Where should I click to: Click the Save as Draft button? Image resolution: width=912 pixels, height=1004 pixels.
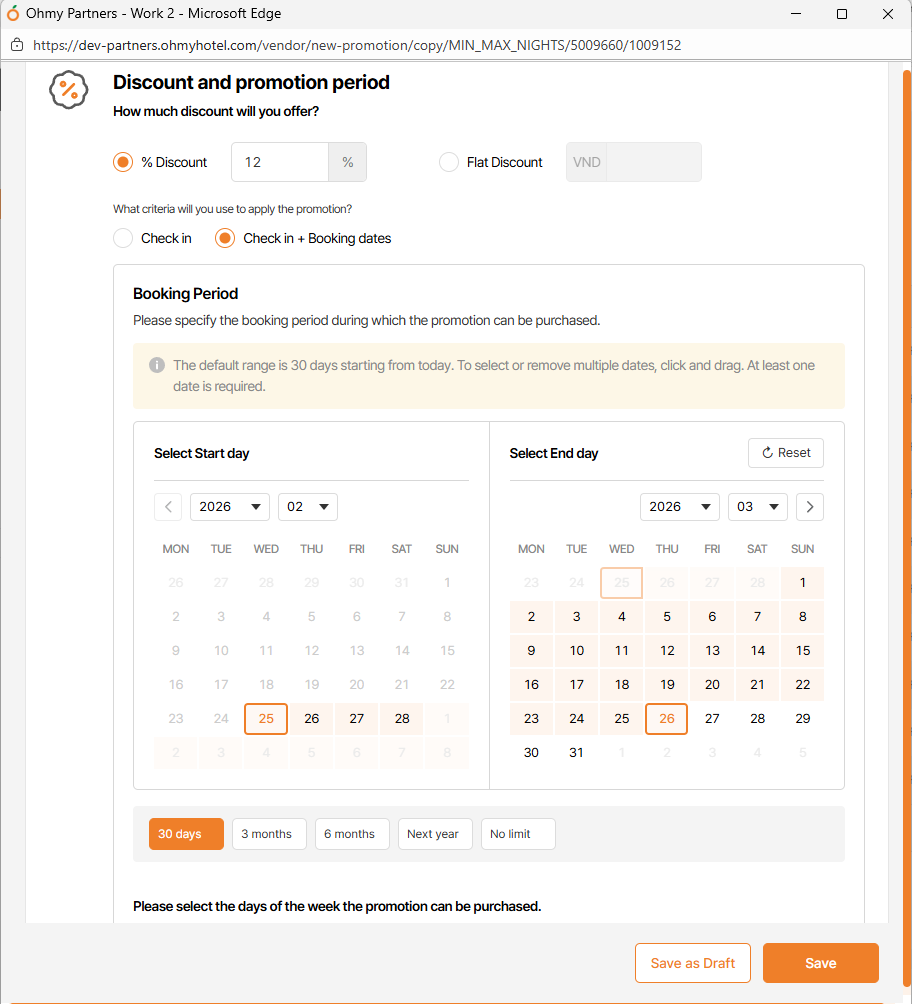(x=693, y=963)
